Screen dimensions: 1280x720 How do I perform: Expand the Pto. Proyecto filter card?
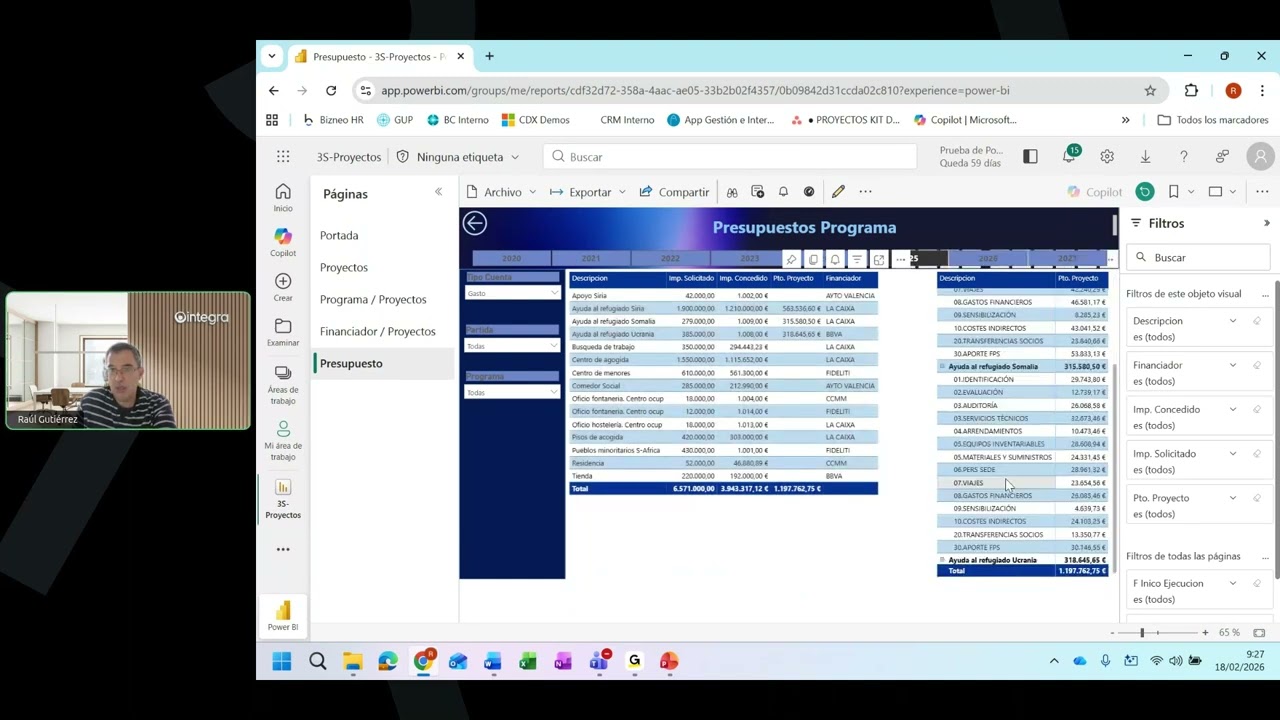pyautogui.click(x=1232, y=497)
